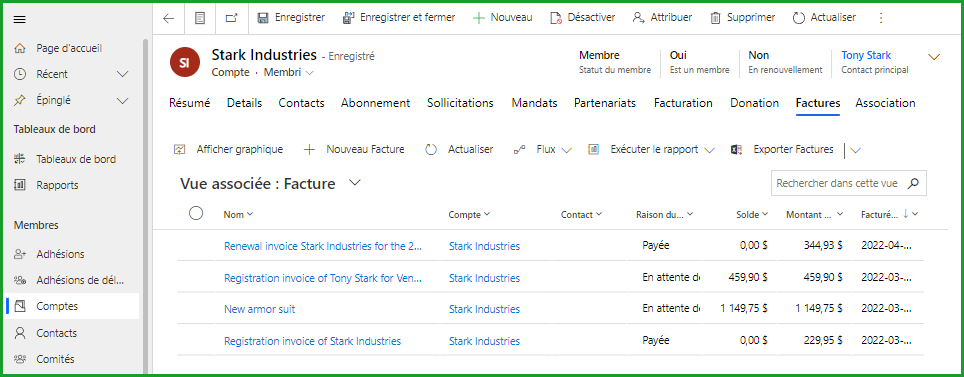Switch to Partenariats tab
This screenshot has height=377, width=964.
605,103
